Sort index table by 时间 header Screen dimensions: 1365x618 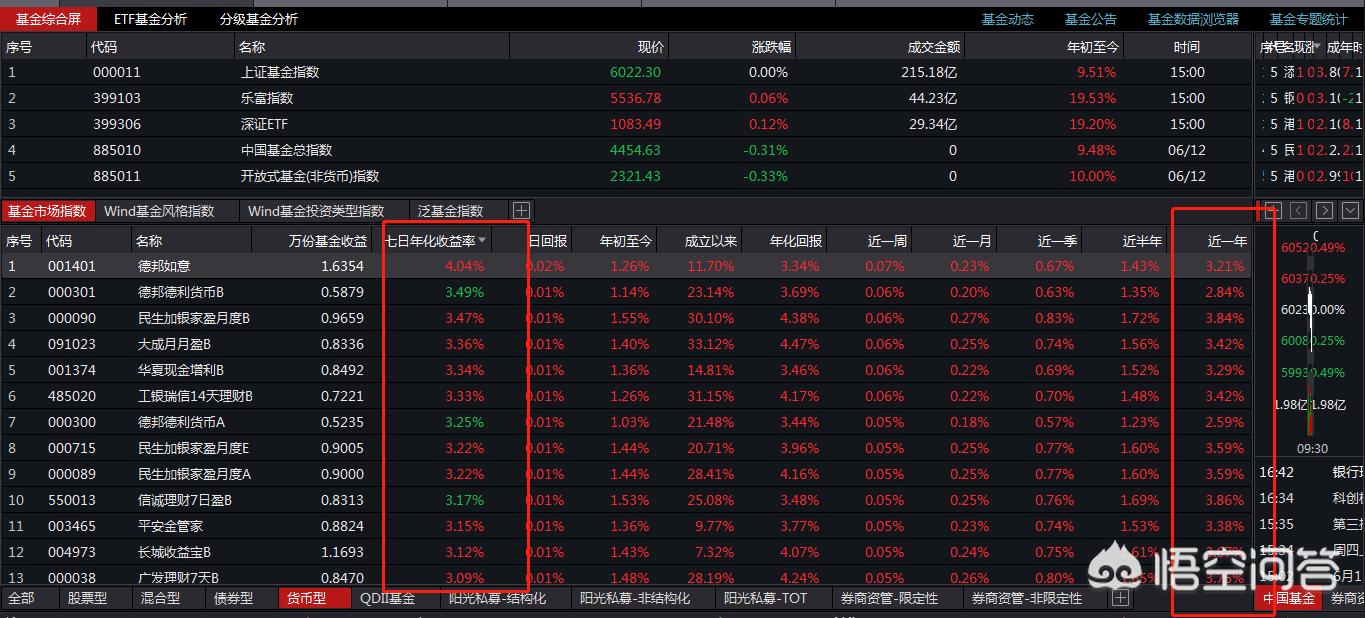point(1187,47)
